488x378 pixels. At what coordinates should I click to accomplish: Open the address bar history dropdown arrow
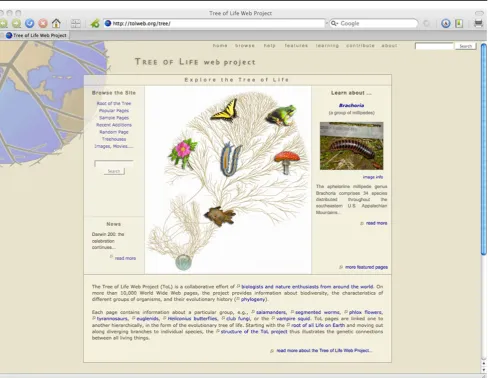tap(327, 23)
